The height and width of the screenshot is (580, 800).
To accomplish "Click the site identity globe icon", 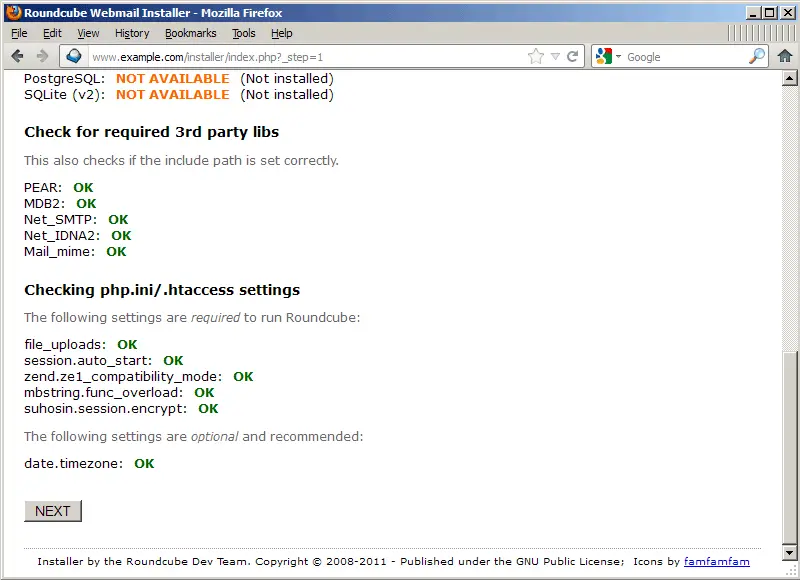I will pyautogui.click(x=74, y=56).
